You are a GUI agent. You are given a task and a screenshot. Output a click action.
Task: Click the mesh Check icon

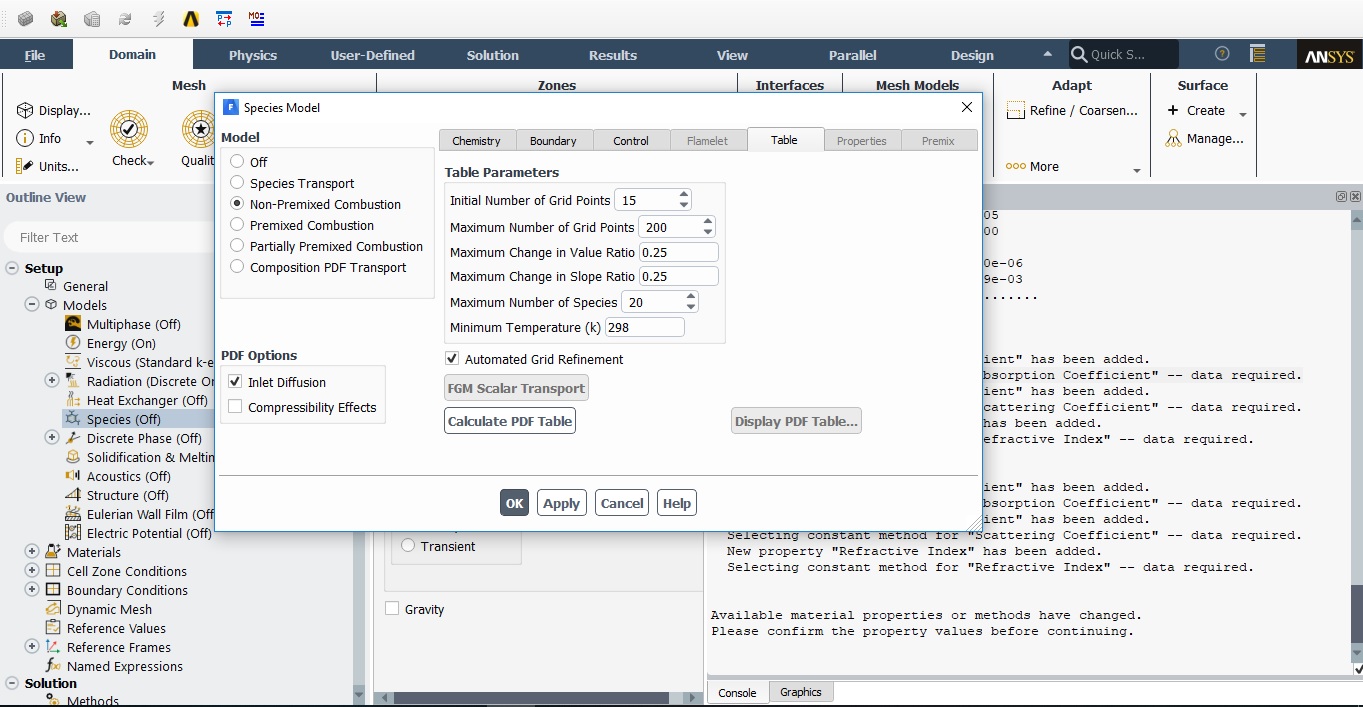point(129,130)
